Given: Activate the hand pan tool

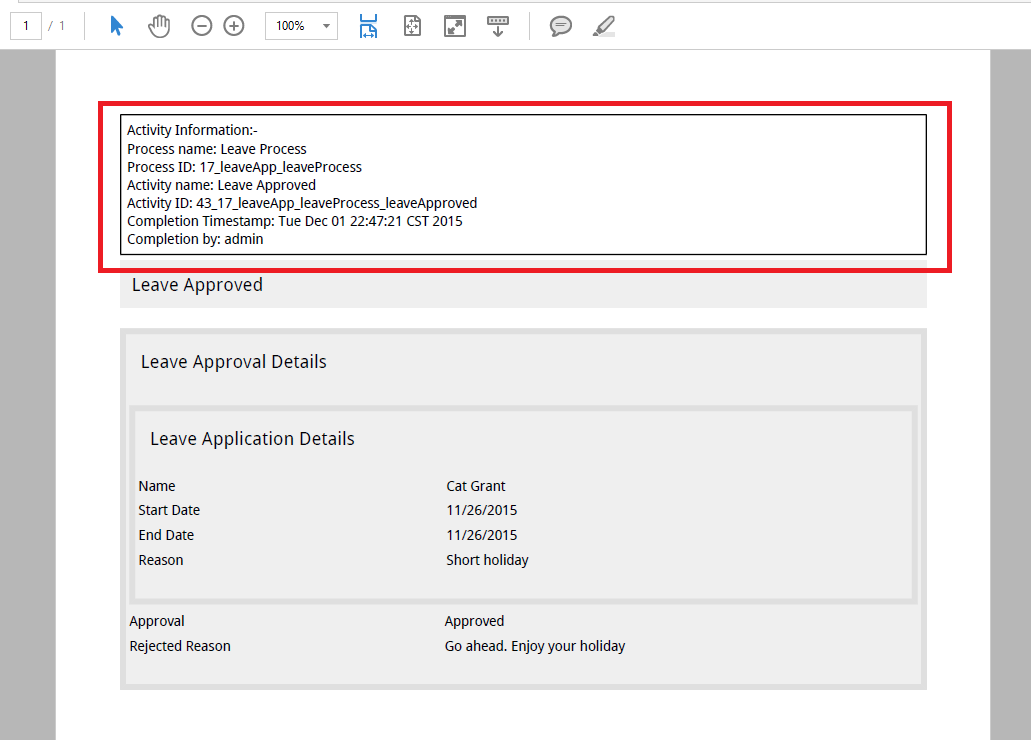Looking at the screenshot, I should coord(159,26).
